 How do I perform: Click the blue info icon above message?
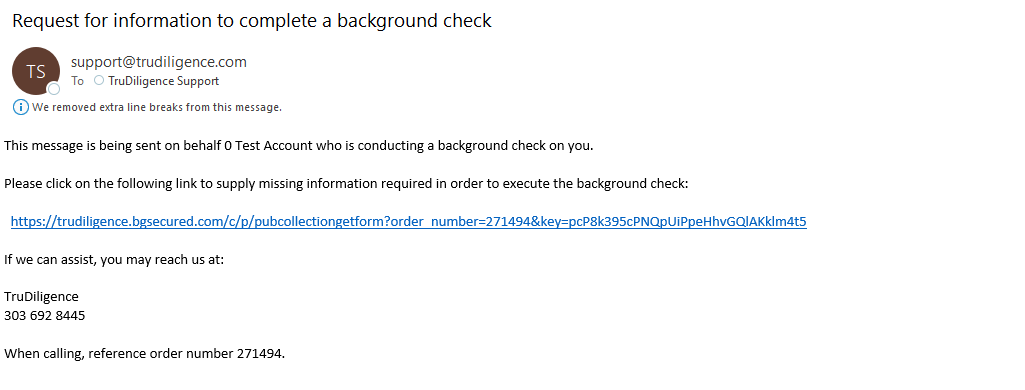[21, 107]
